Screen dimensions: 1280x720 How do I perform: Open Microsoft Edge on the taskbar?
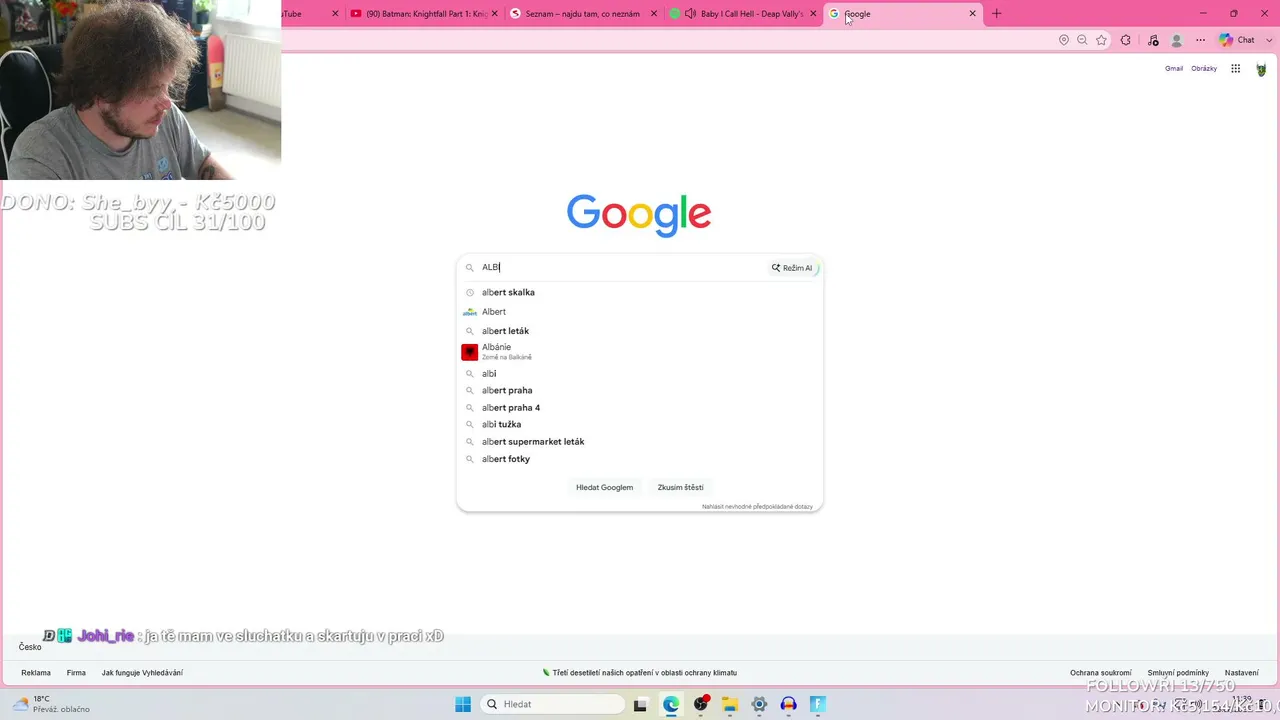pyautogui.click(x=670, y=704)
